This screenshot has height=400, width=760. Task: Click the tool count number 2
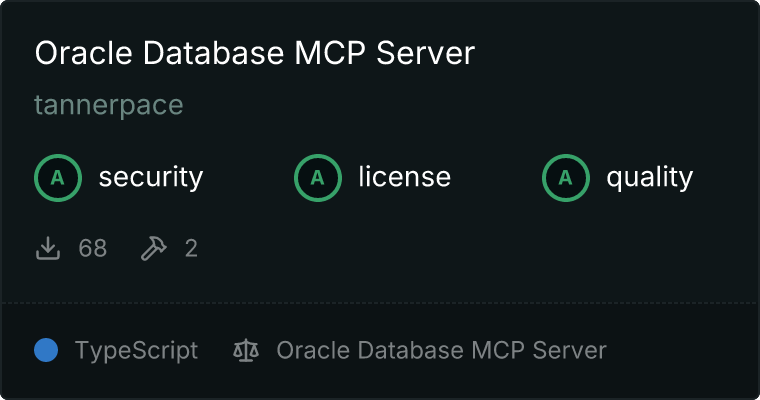click(x=191, y=248)
